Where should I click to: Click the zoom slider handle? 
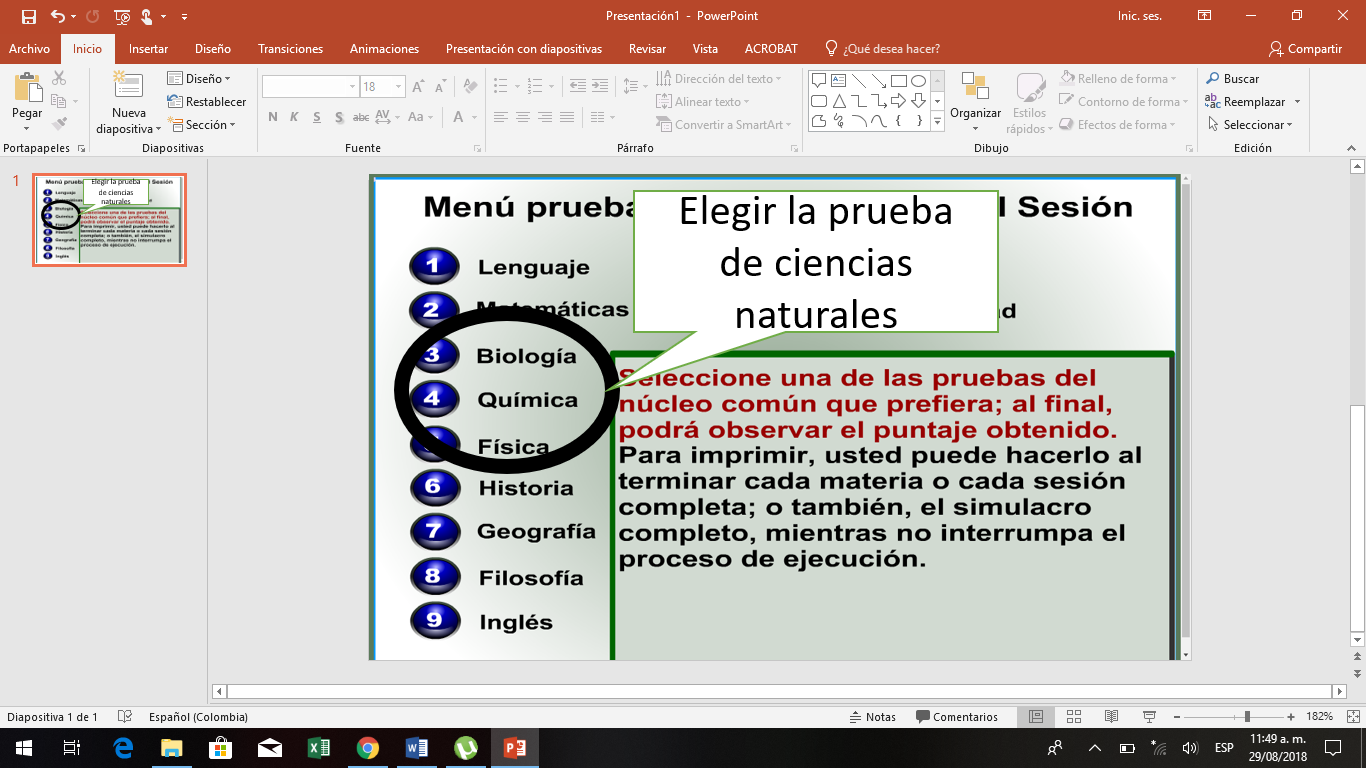1247,717
